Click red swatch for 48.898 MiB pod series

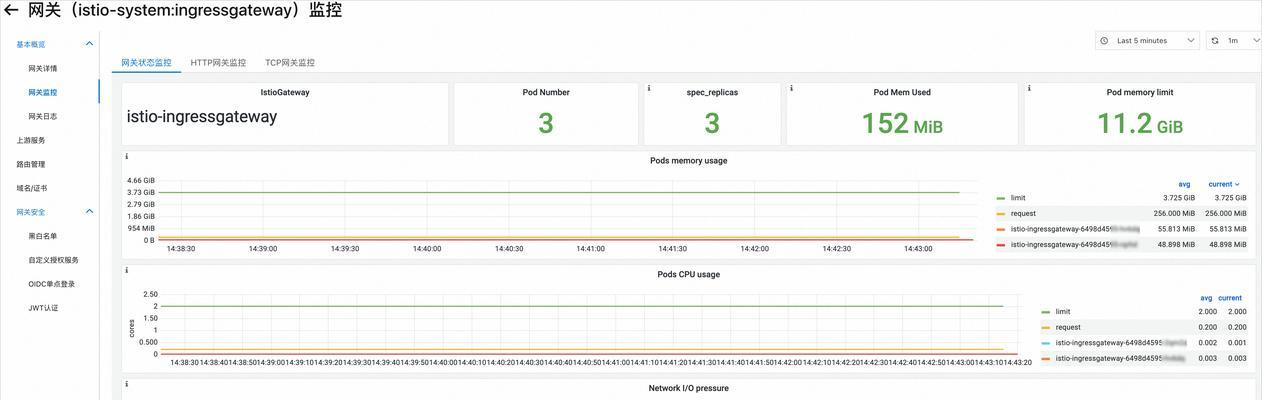(1001, 244)
